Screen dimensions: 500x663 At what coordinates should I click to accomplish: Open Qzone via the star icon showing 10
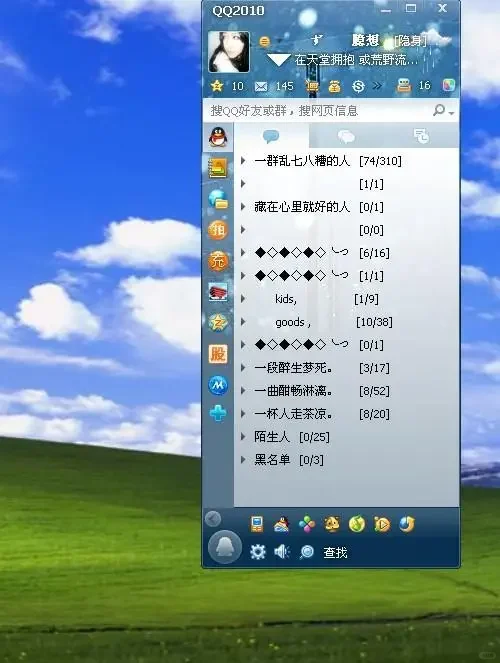click(x=217, y=86)
